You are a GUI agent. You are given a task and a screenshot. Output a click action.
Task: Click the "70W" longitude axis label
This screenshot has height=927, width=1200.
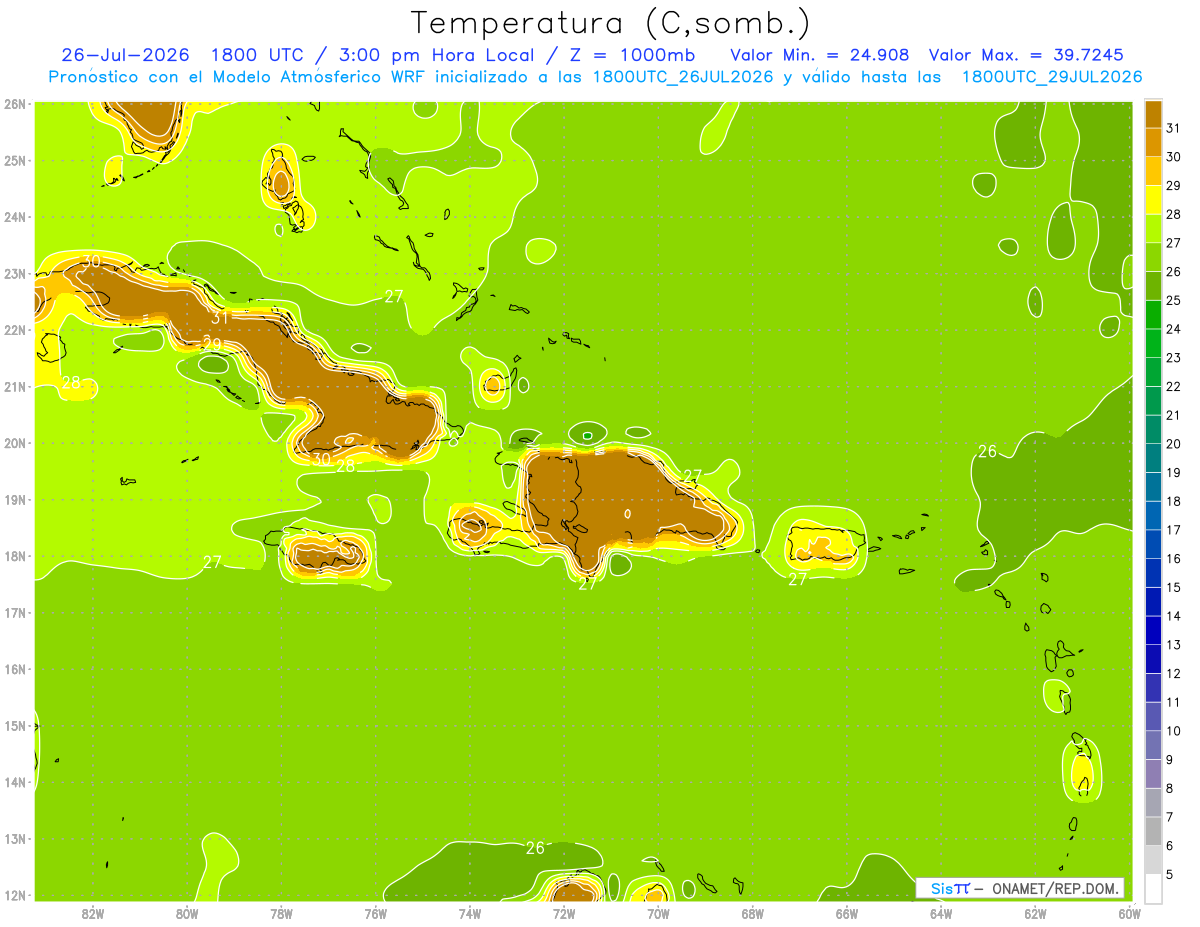658,913
